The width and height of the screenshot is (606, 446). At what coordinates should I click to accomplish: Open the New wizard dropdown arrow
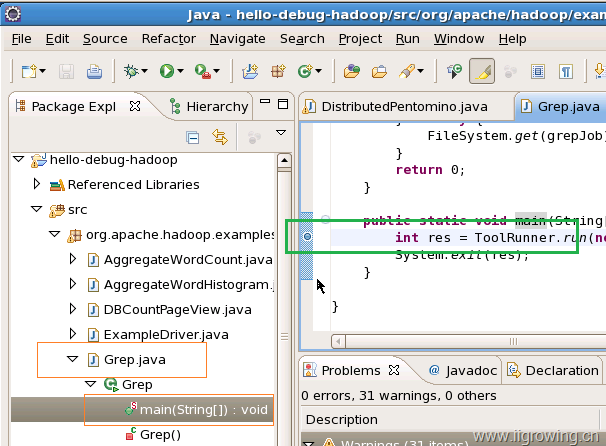[43, 71]
